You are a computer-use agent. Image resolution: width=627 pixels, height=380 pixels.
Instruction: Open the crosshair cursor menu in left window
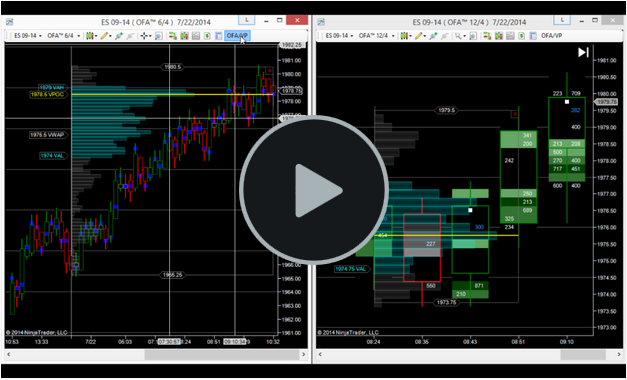[x=146, y=36]
